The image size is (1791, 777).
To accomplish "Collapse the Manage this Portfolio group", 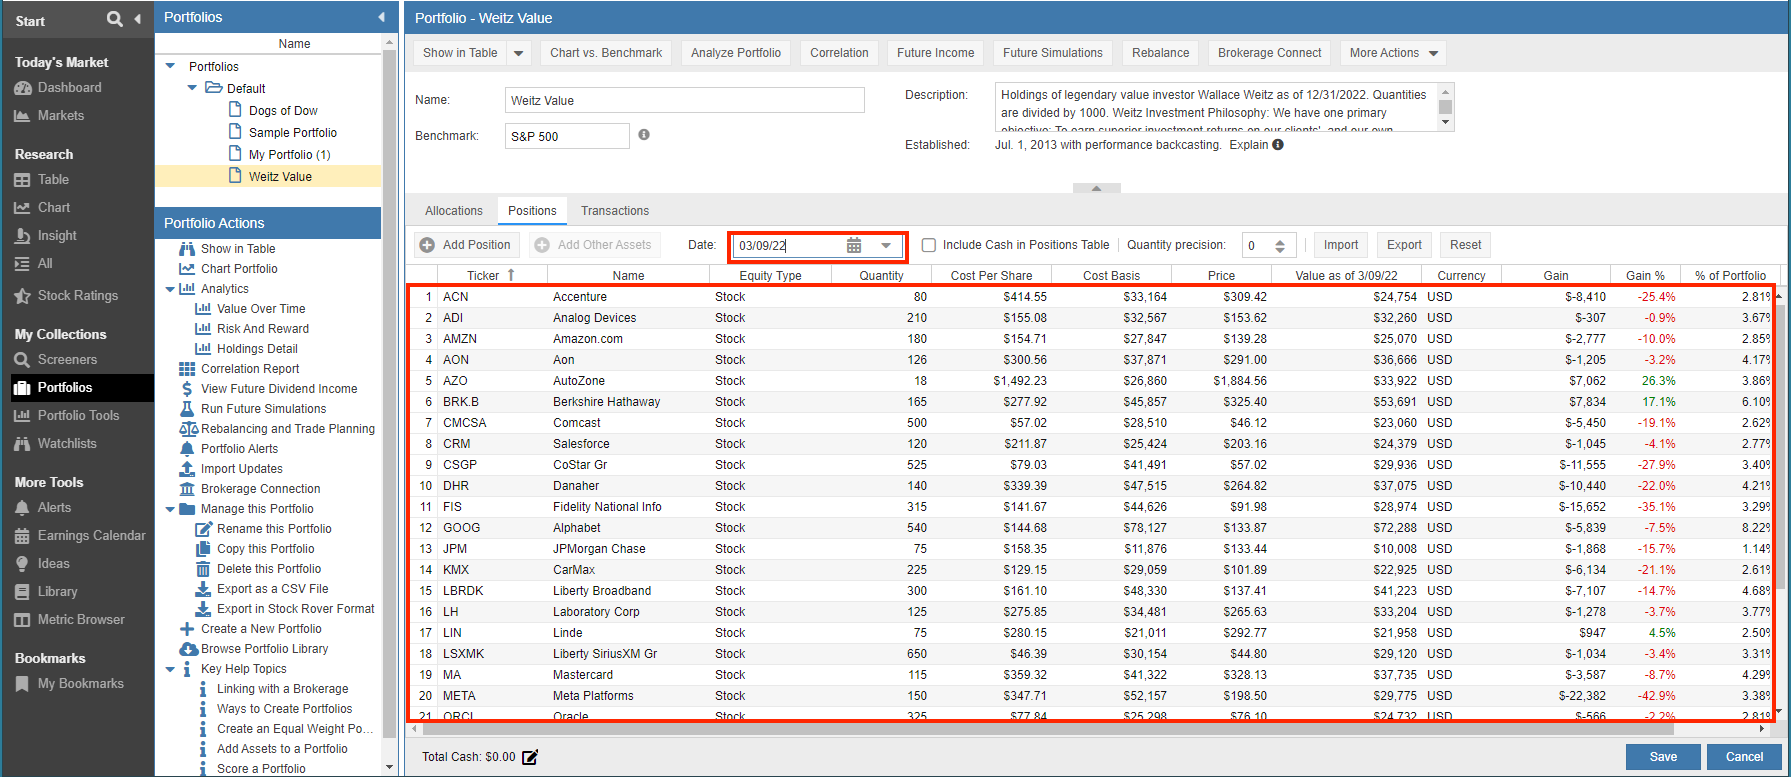I will [170, 509].
